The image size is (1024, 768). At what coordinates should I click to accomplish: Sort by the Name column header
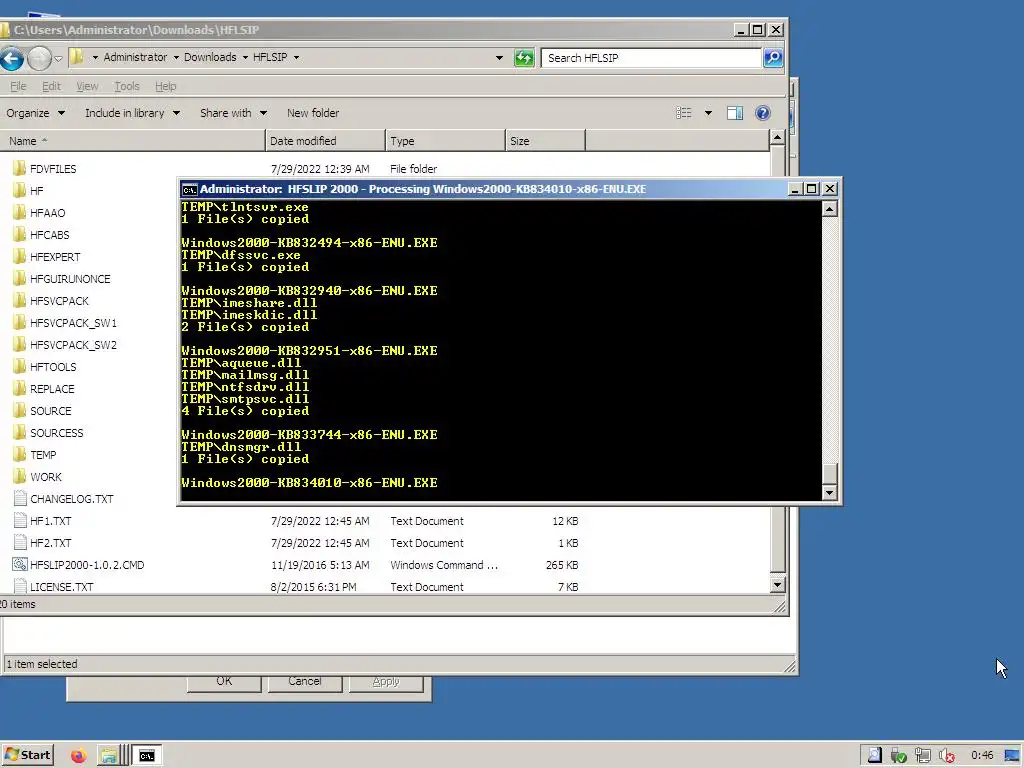click(133, 141)
